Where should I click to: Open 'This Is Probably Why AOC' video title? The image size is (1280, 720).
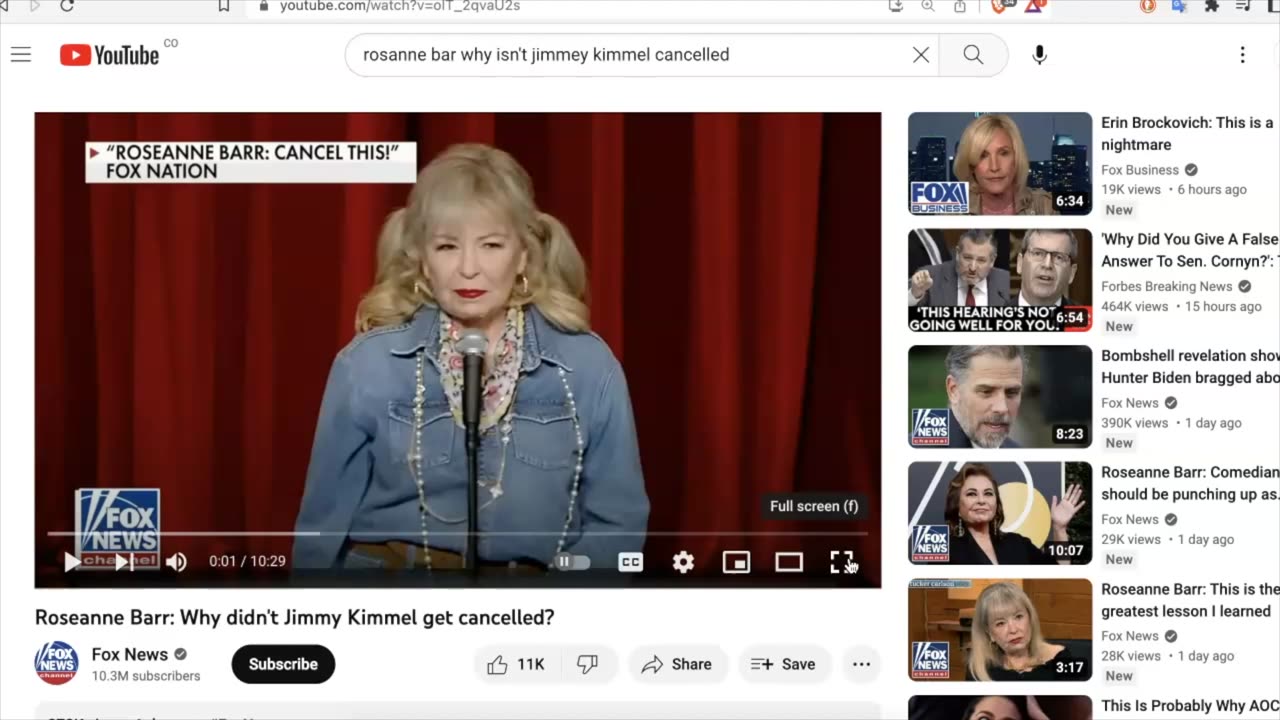pos(1188,706)
